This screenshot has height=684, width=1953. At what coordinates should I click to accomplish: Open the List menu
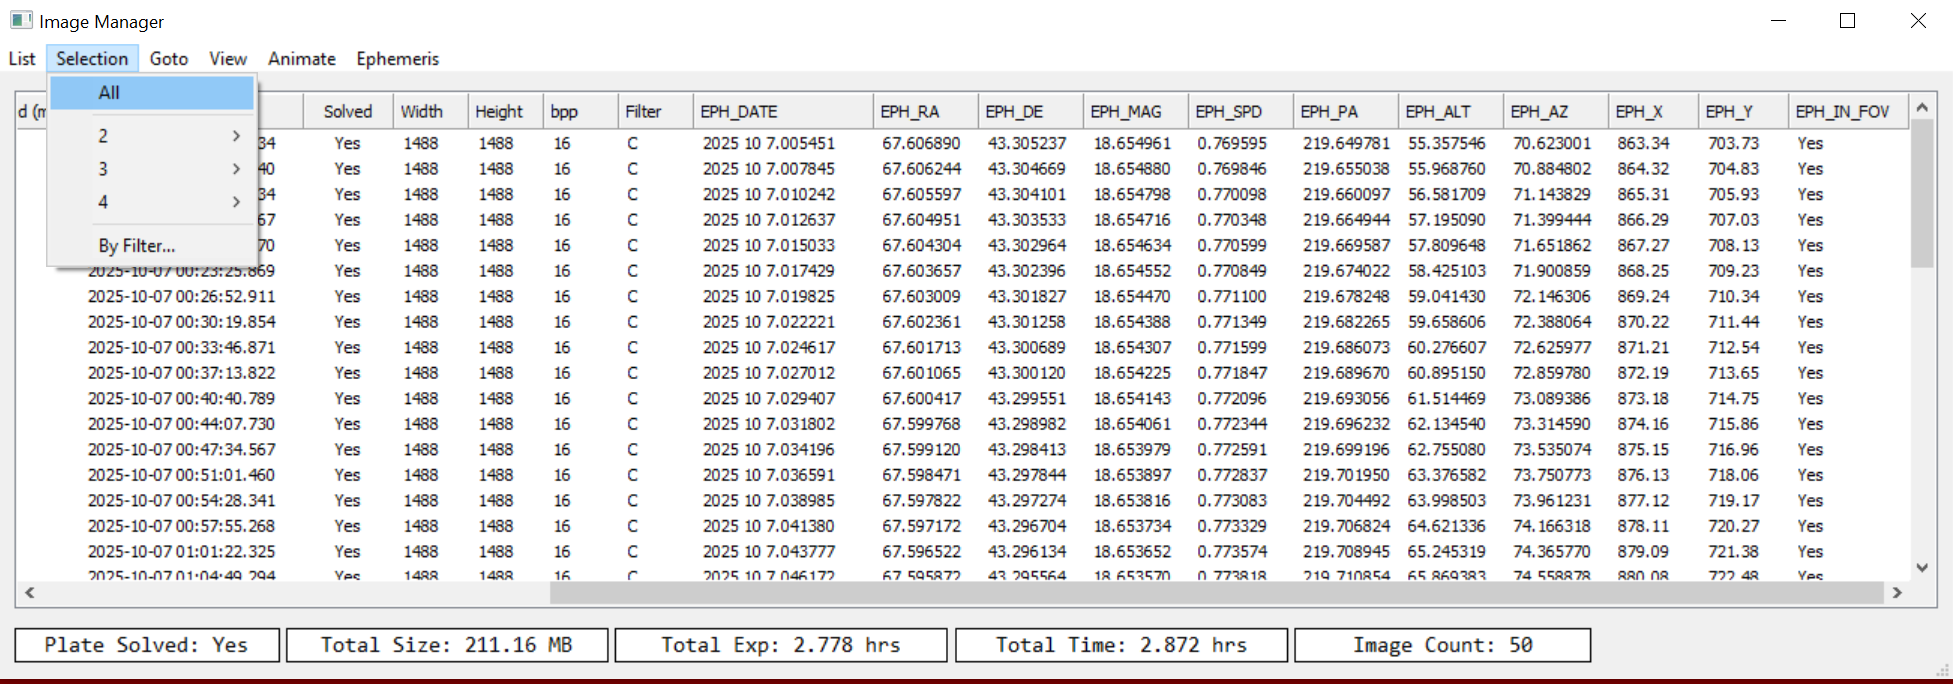point(22,59)
